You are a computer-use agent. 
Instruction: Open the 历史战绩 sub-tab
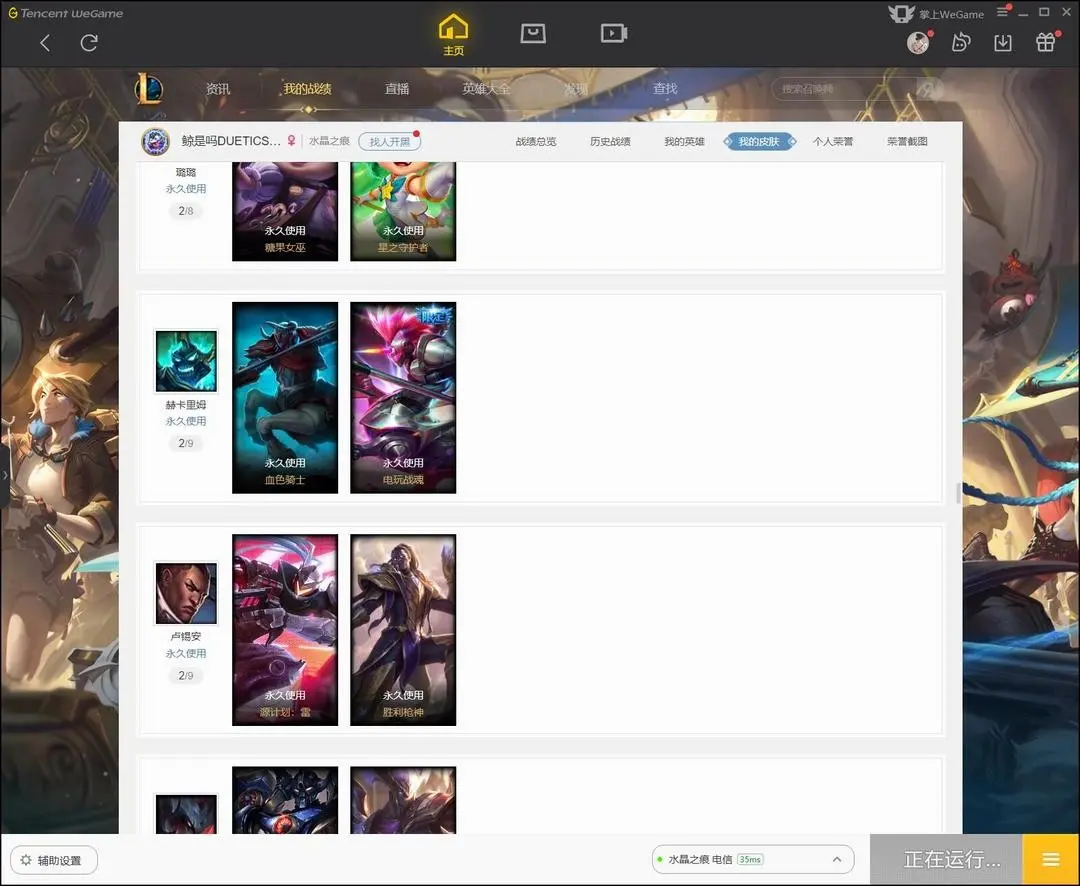click(610, 141)
